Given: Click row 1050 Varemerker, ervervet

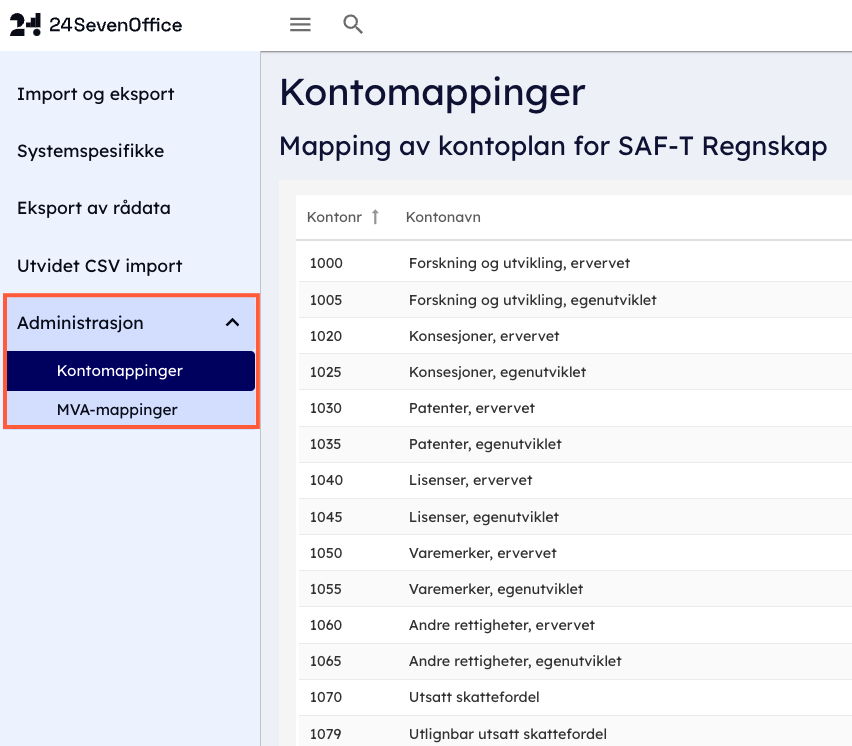Looking at the screenshot, I should 483,553.
